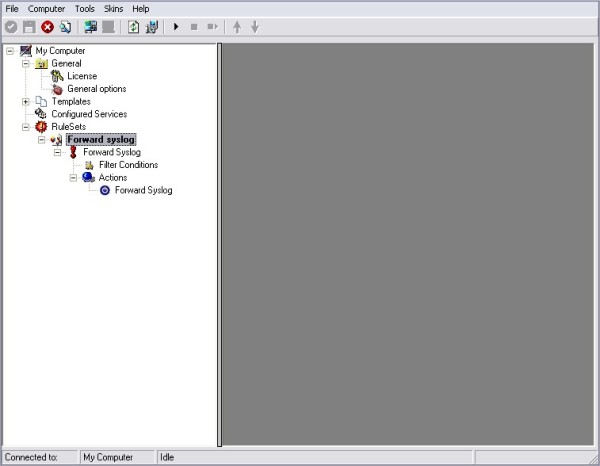Viewport: 600px width, 466px height.
Task: Collapse the General node
Action: tap(26, 64)
